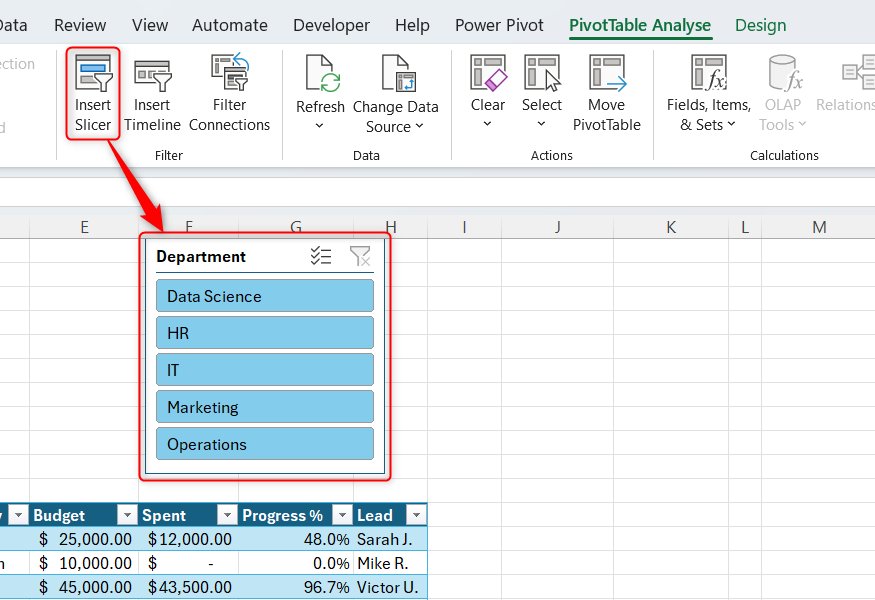Viewport: 875px width, 600px height.
Task: Switch to the Design tab
Action: click(761, 25)
